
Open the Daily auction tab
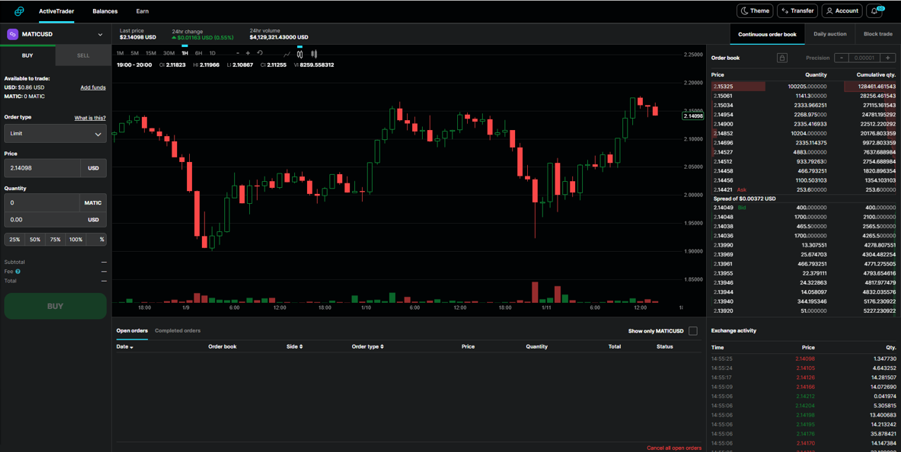pyautogui.click(x=830, y=34)
